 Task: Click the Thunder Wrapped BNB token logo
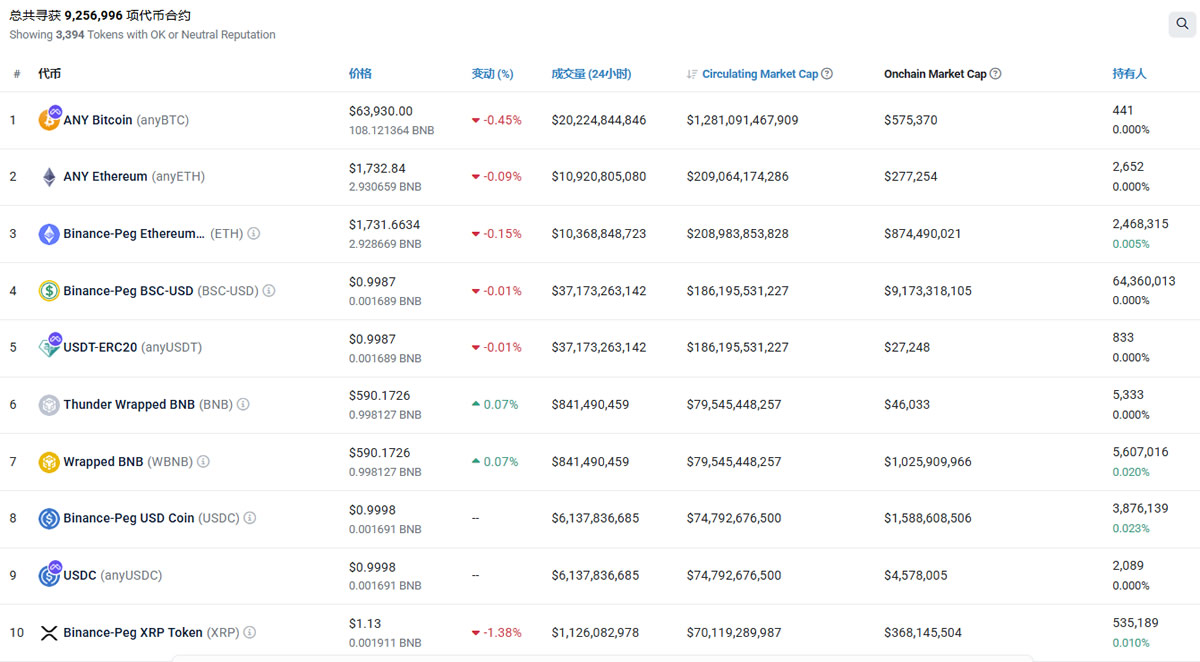click(x=49, y=405)
